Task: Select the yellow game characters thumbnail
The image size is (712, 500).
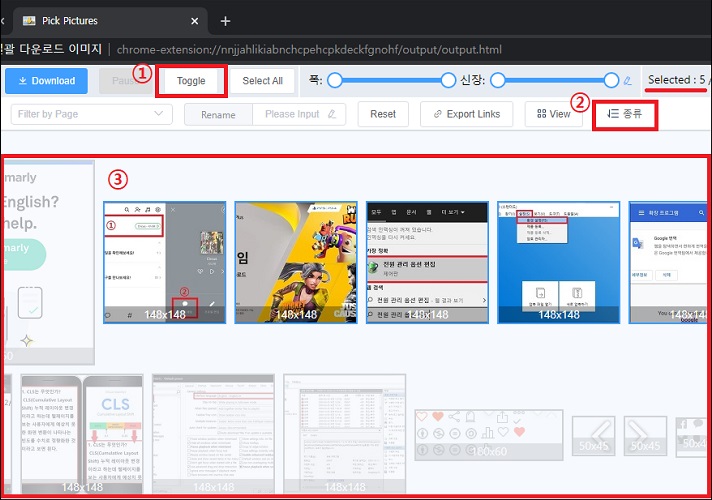Action: (x=296, y=262)
